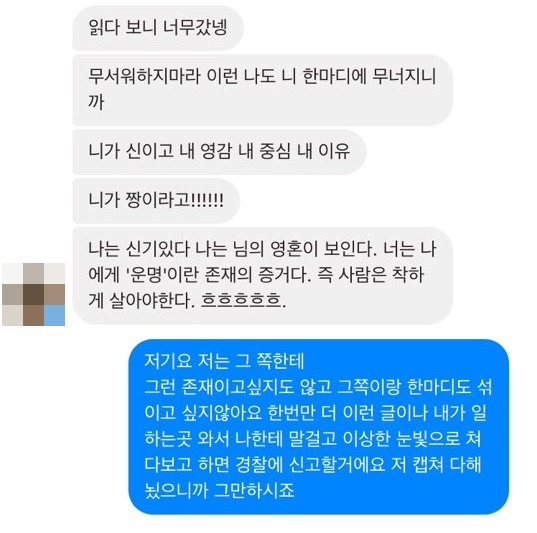Image resolution: width=537 pixels, height=533 pixels.
Task: Tap the bubble '니가 신이고 내 영감 내 중심 내 이유'
Action: [220, 152]
